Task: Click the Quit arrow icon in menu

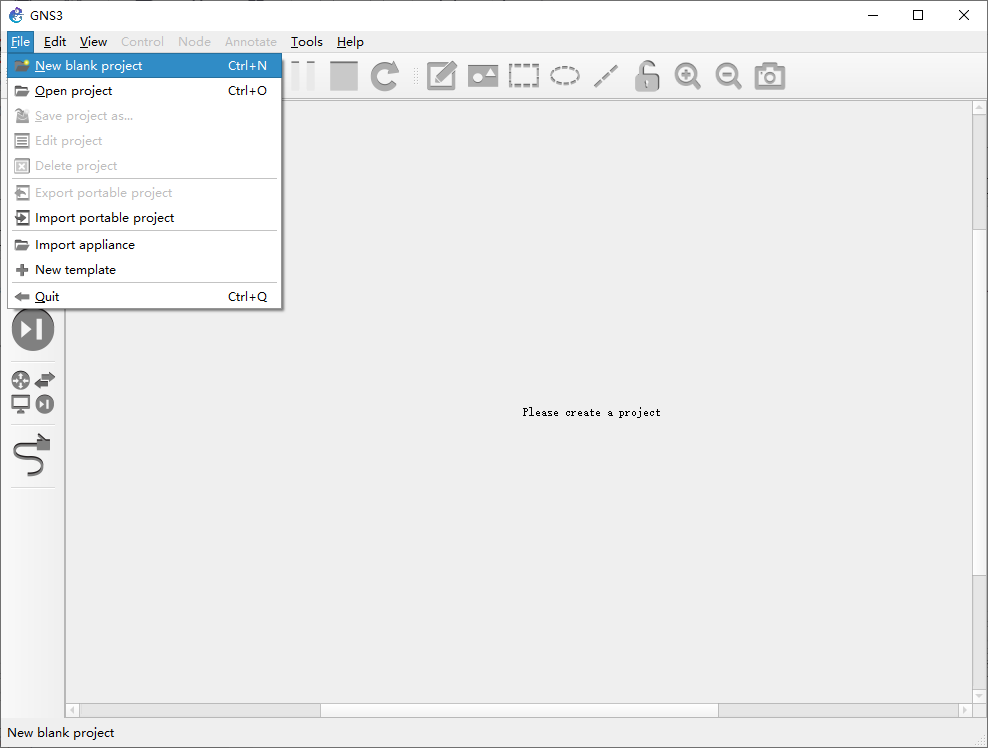Action: click(x=22, y=297)
